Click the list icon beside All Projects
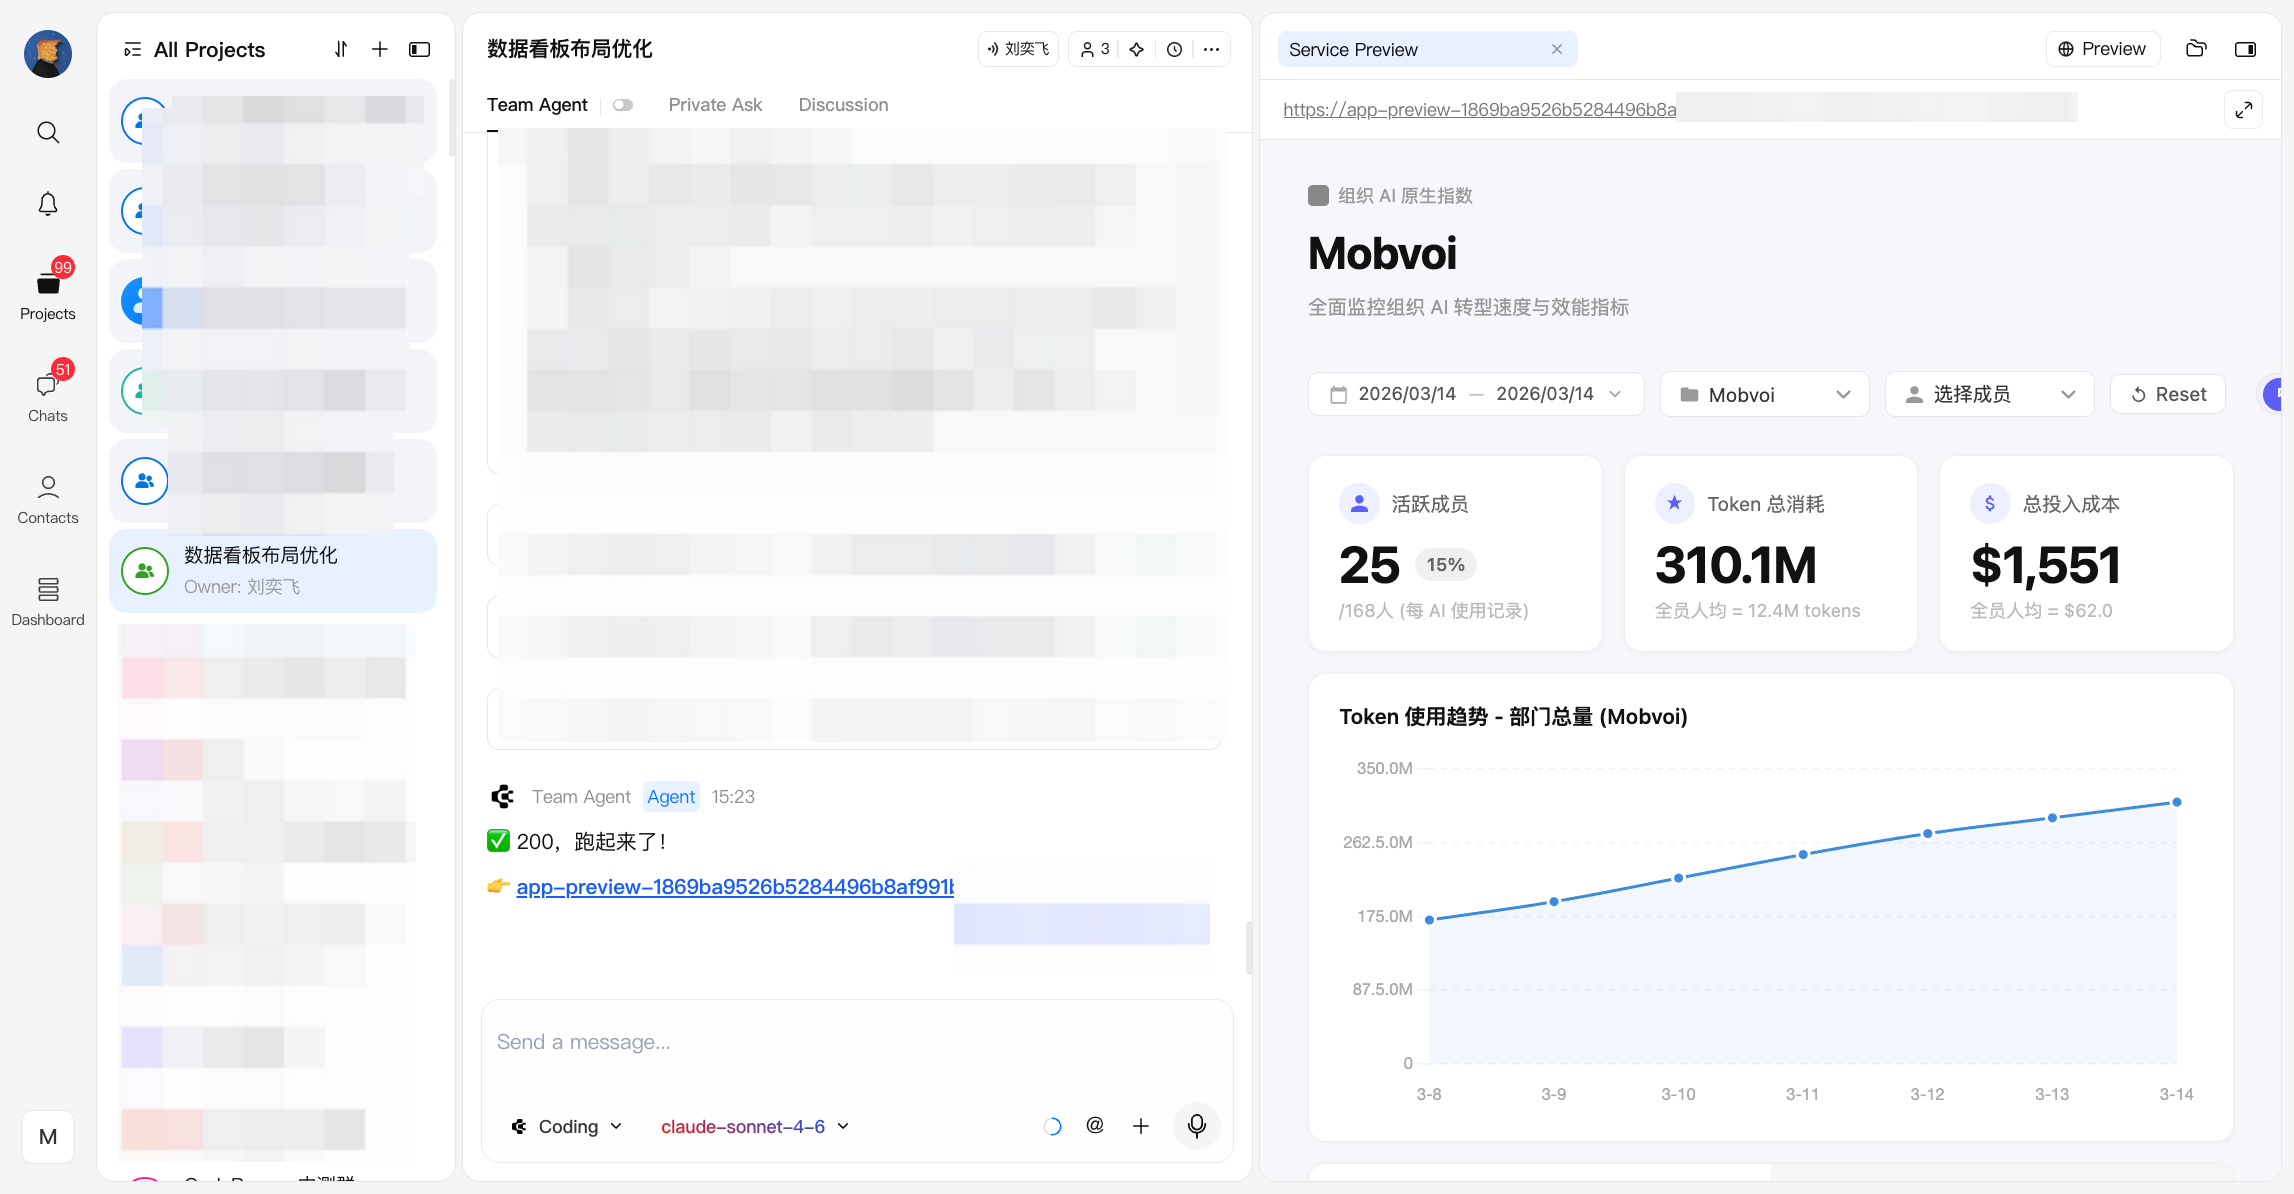 coord(132,50)
